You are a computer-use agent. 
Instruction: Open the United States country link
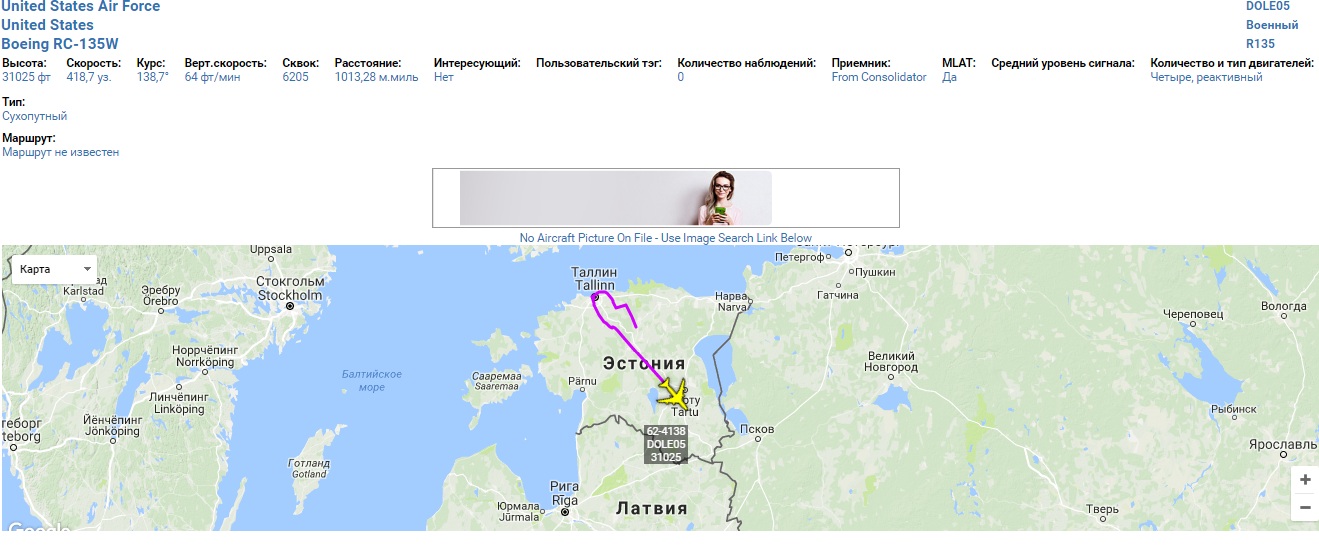tap(47, 25)
